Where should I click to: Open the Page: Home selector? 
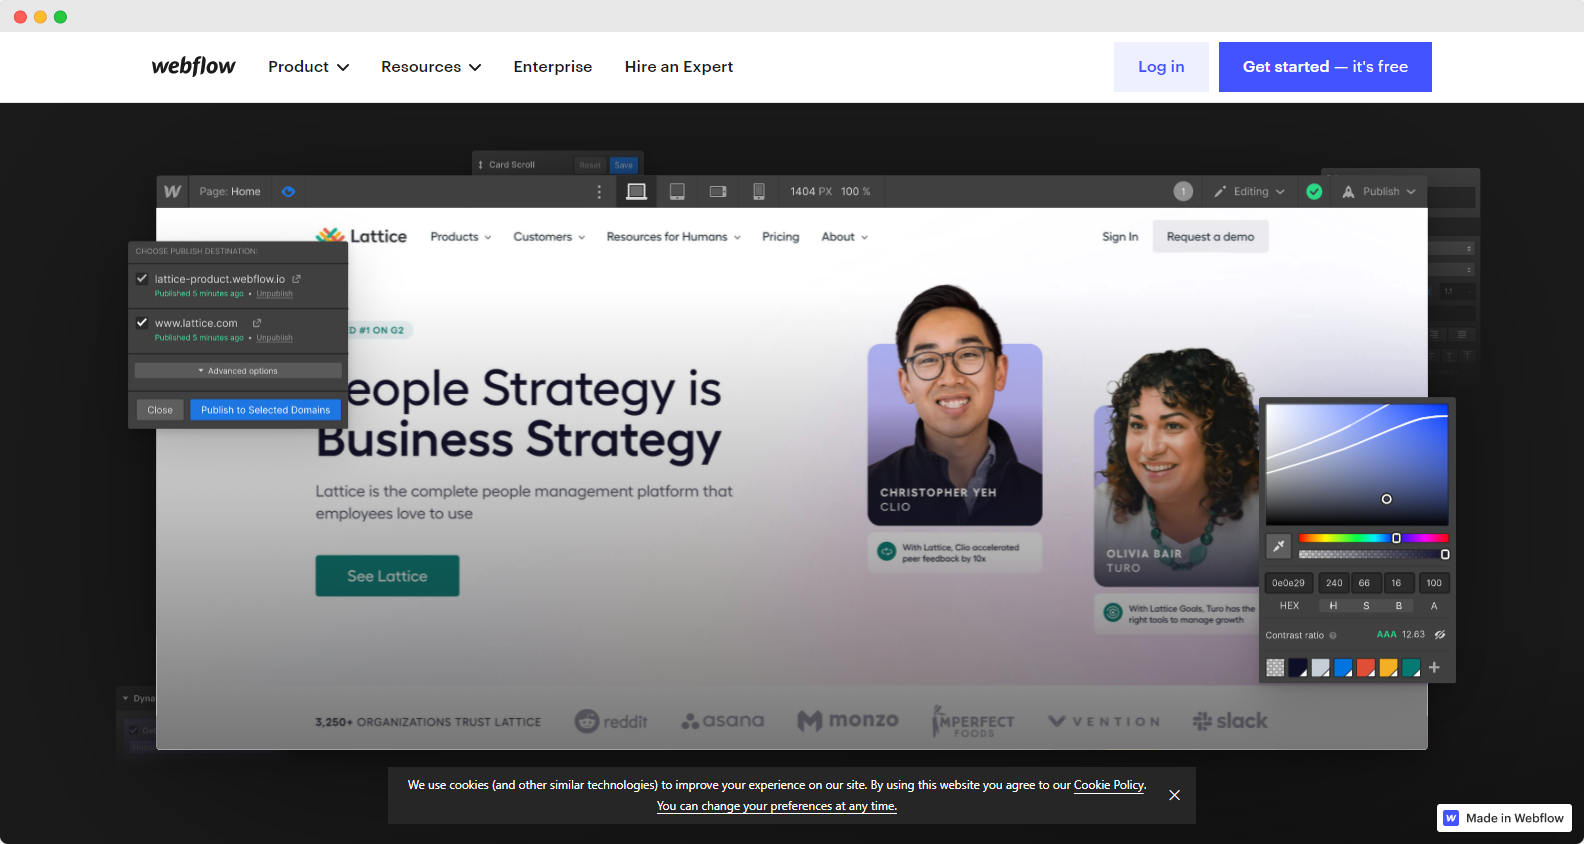point(230,191)
